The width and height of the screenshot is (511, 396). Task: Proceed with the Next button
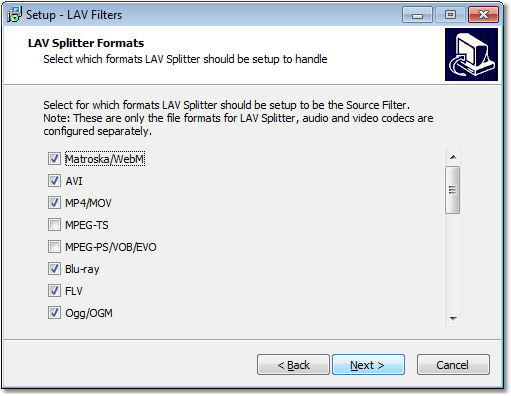click(x=368, y=365)
